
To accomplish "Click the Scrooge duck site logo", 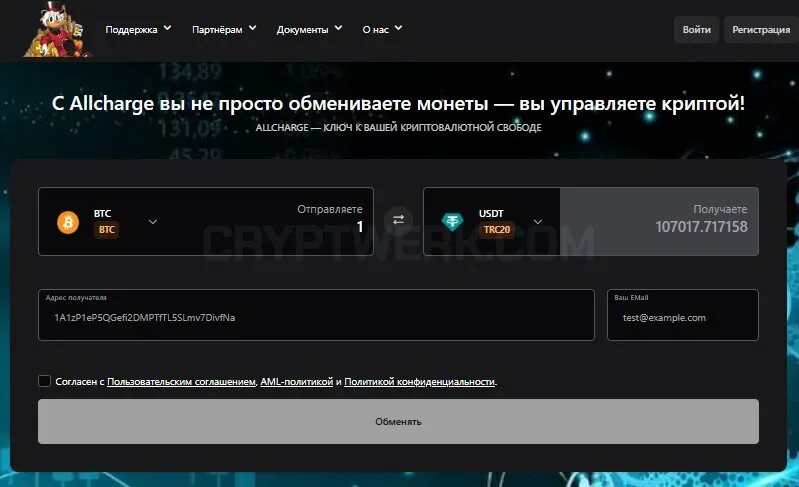I will tap(57, 29).
